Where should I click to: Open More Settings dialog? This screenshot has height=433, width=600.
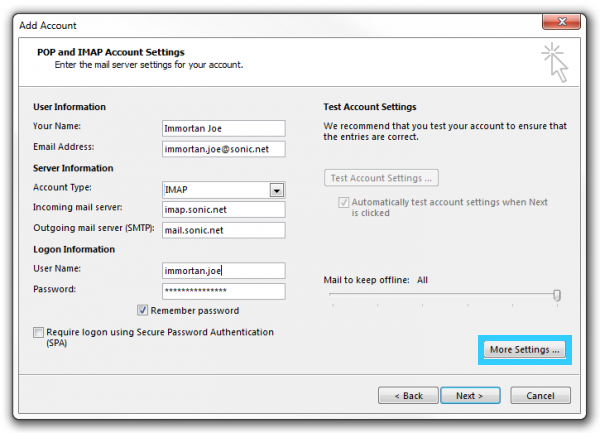tap(525, 350)
